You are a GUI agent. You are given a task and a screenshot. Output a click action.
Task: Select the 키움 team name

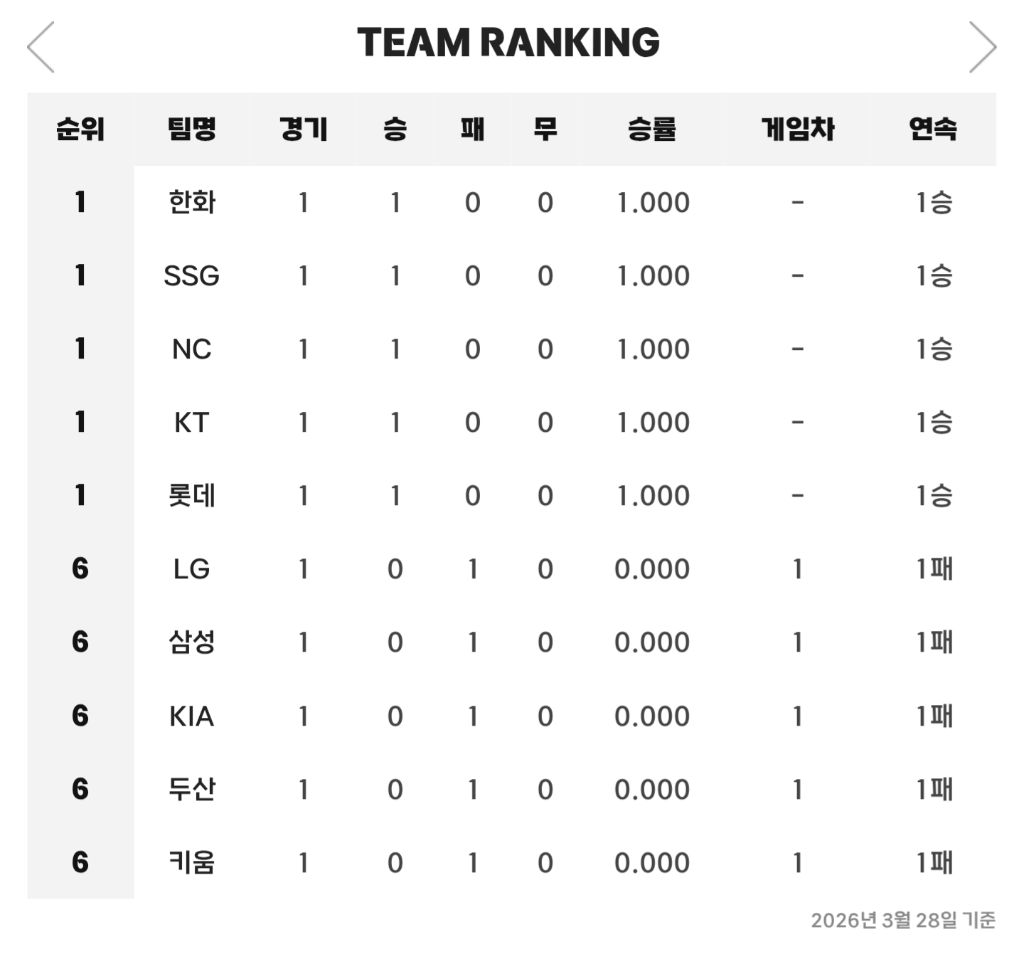(192, 862)
